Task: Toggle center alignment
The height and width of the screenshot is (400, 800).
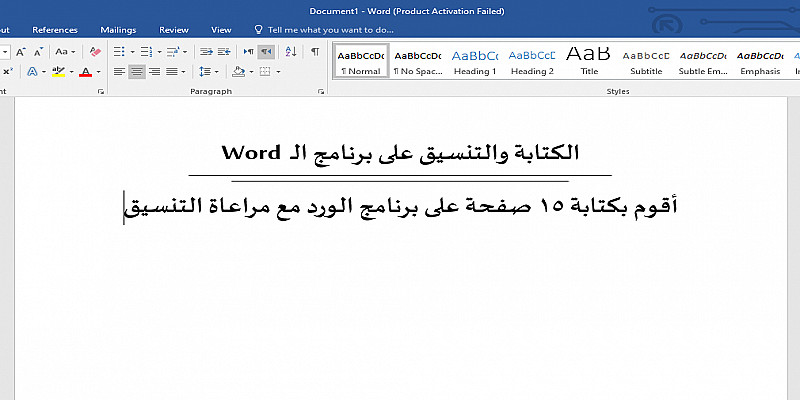Action: 136,72
